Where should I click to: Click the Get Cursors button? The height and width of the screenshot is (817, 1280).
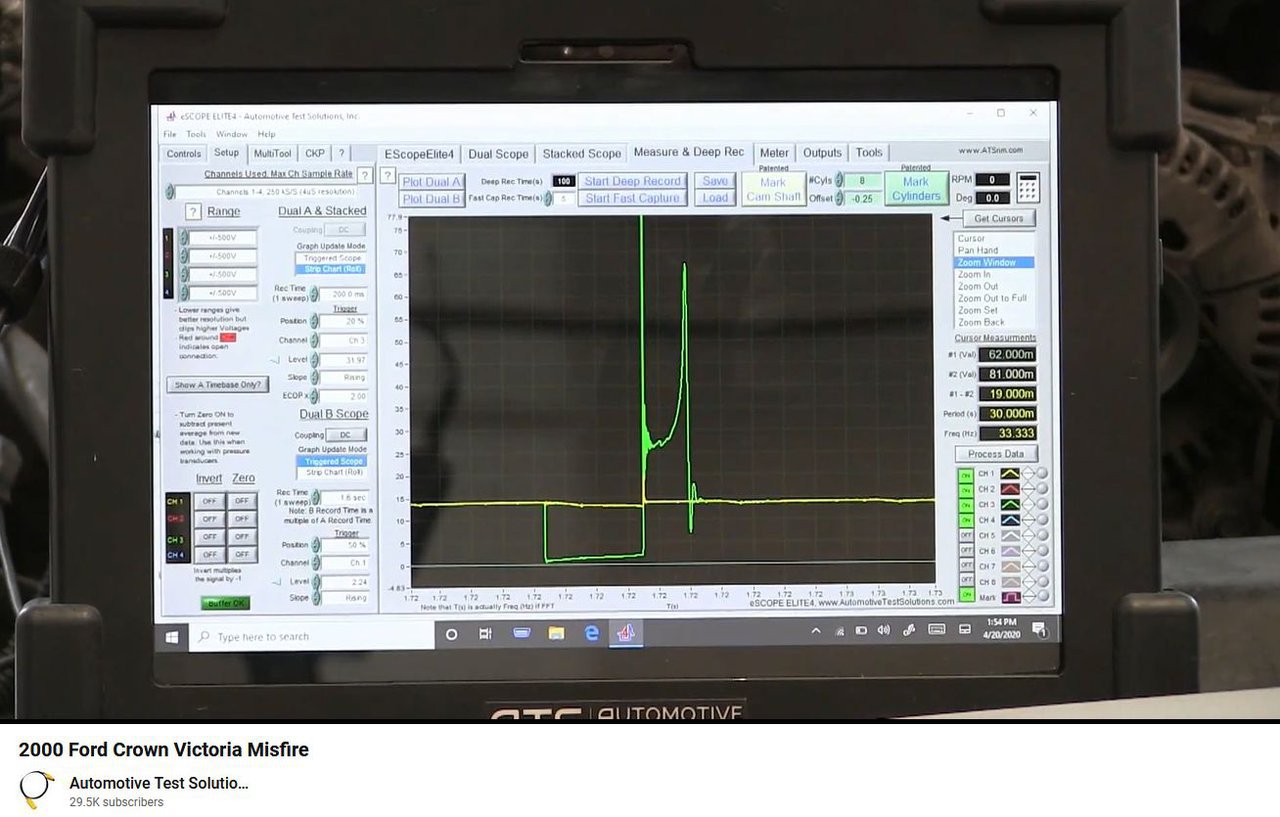[x=998, y=218]
